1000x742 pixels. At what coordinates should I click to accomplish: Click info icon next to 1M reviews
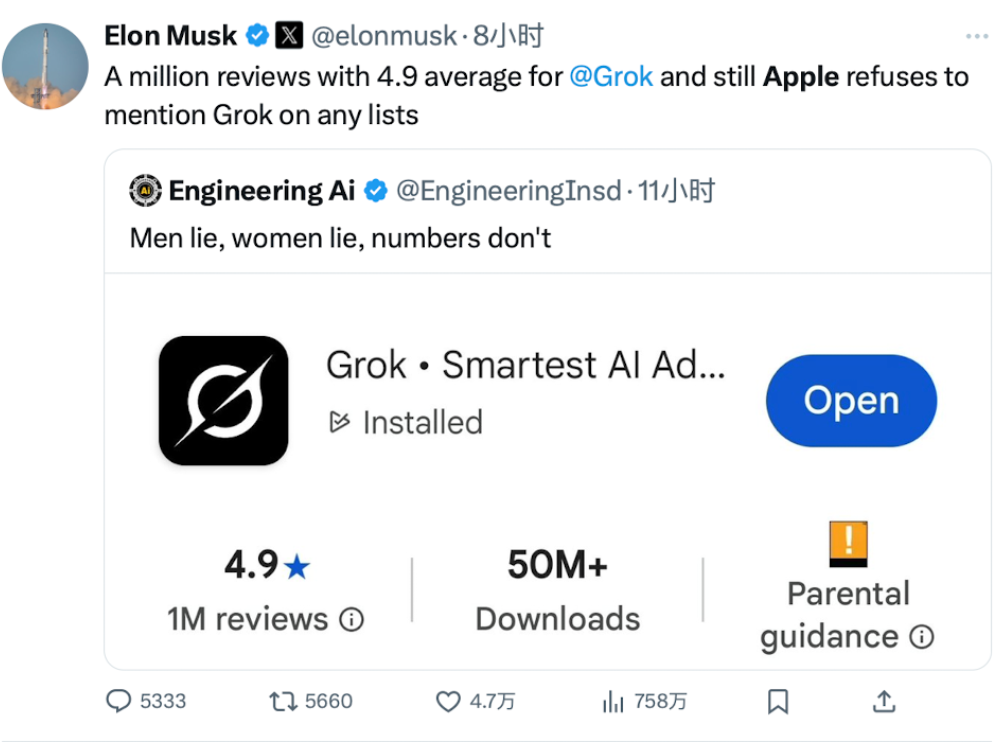point(351,619)
